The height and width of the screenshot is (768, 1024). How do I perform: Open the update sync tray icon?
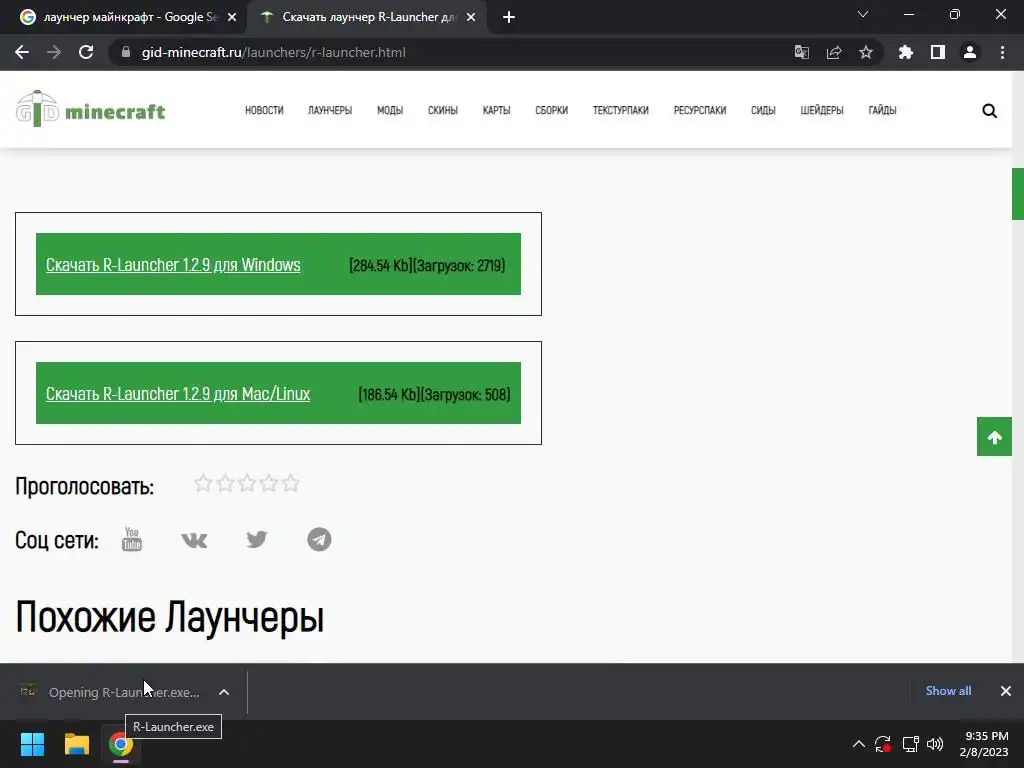(883, 744)
